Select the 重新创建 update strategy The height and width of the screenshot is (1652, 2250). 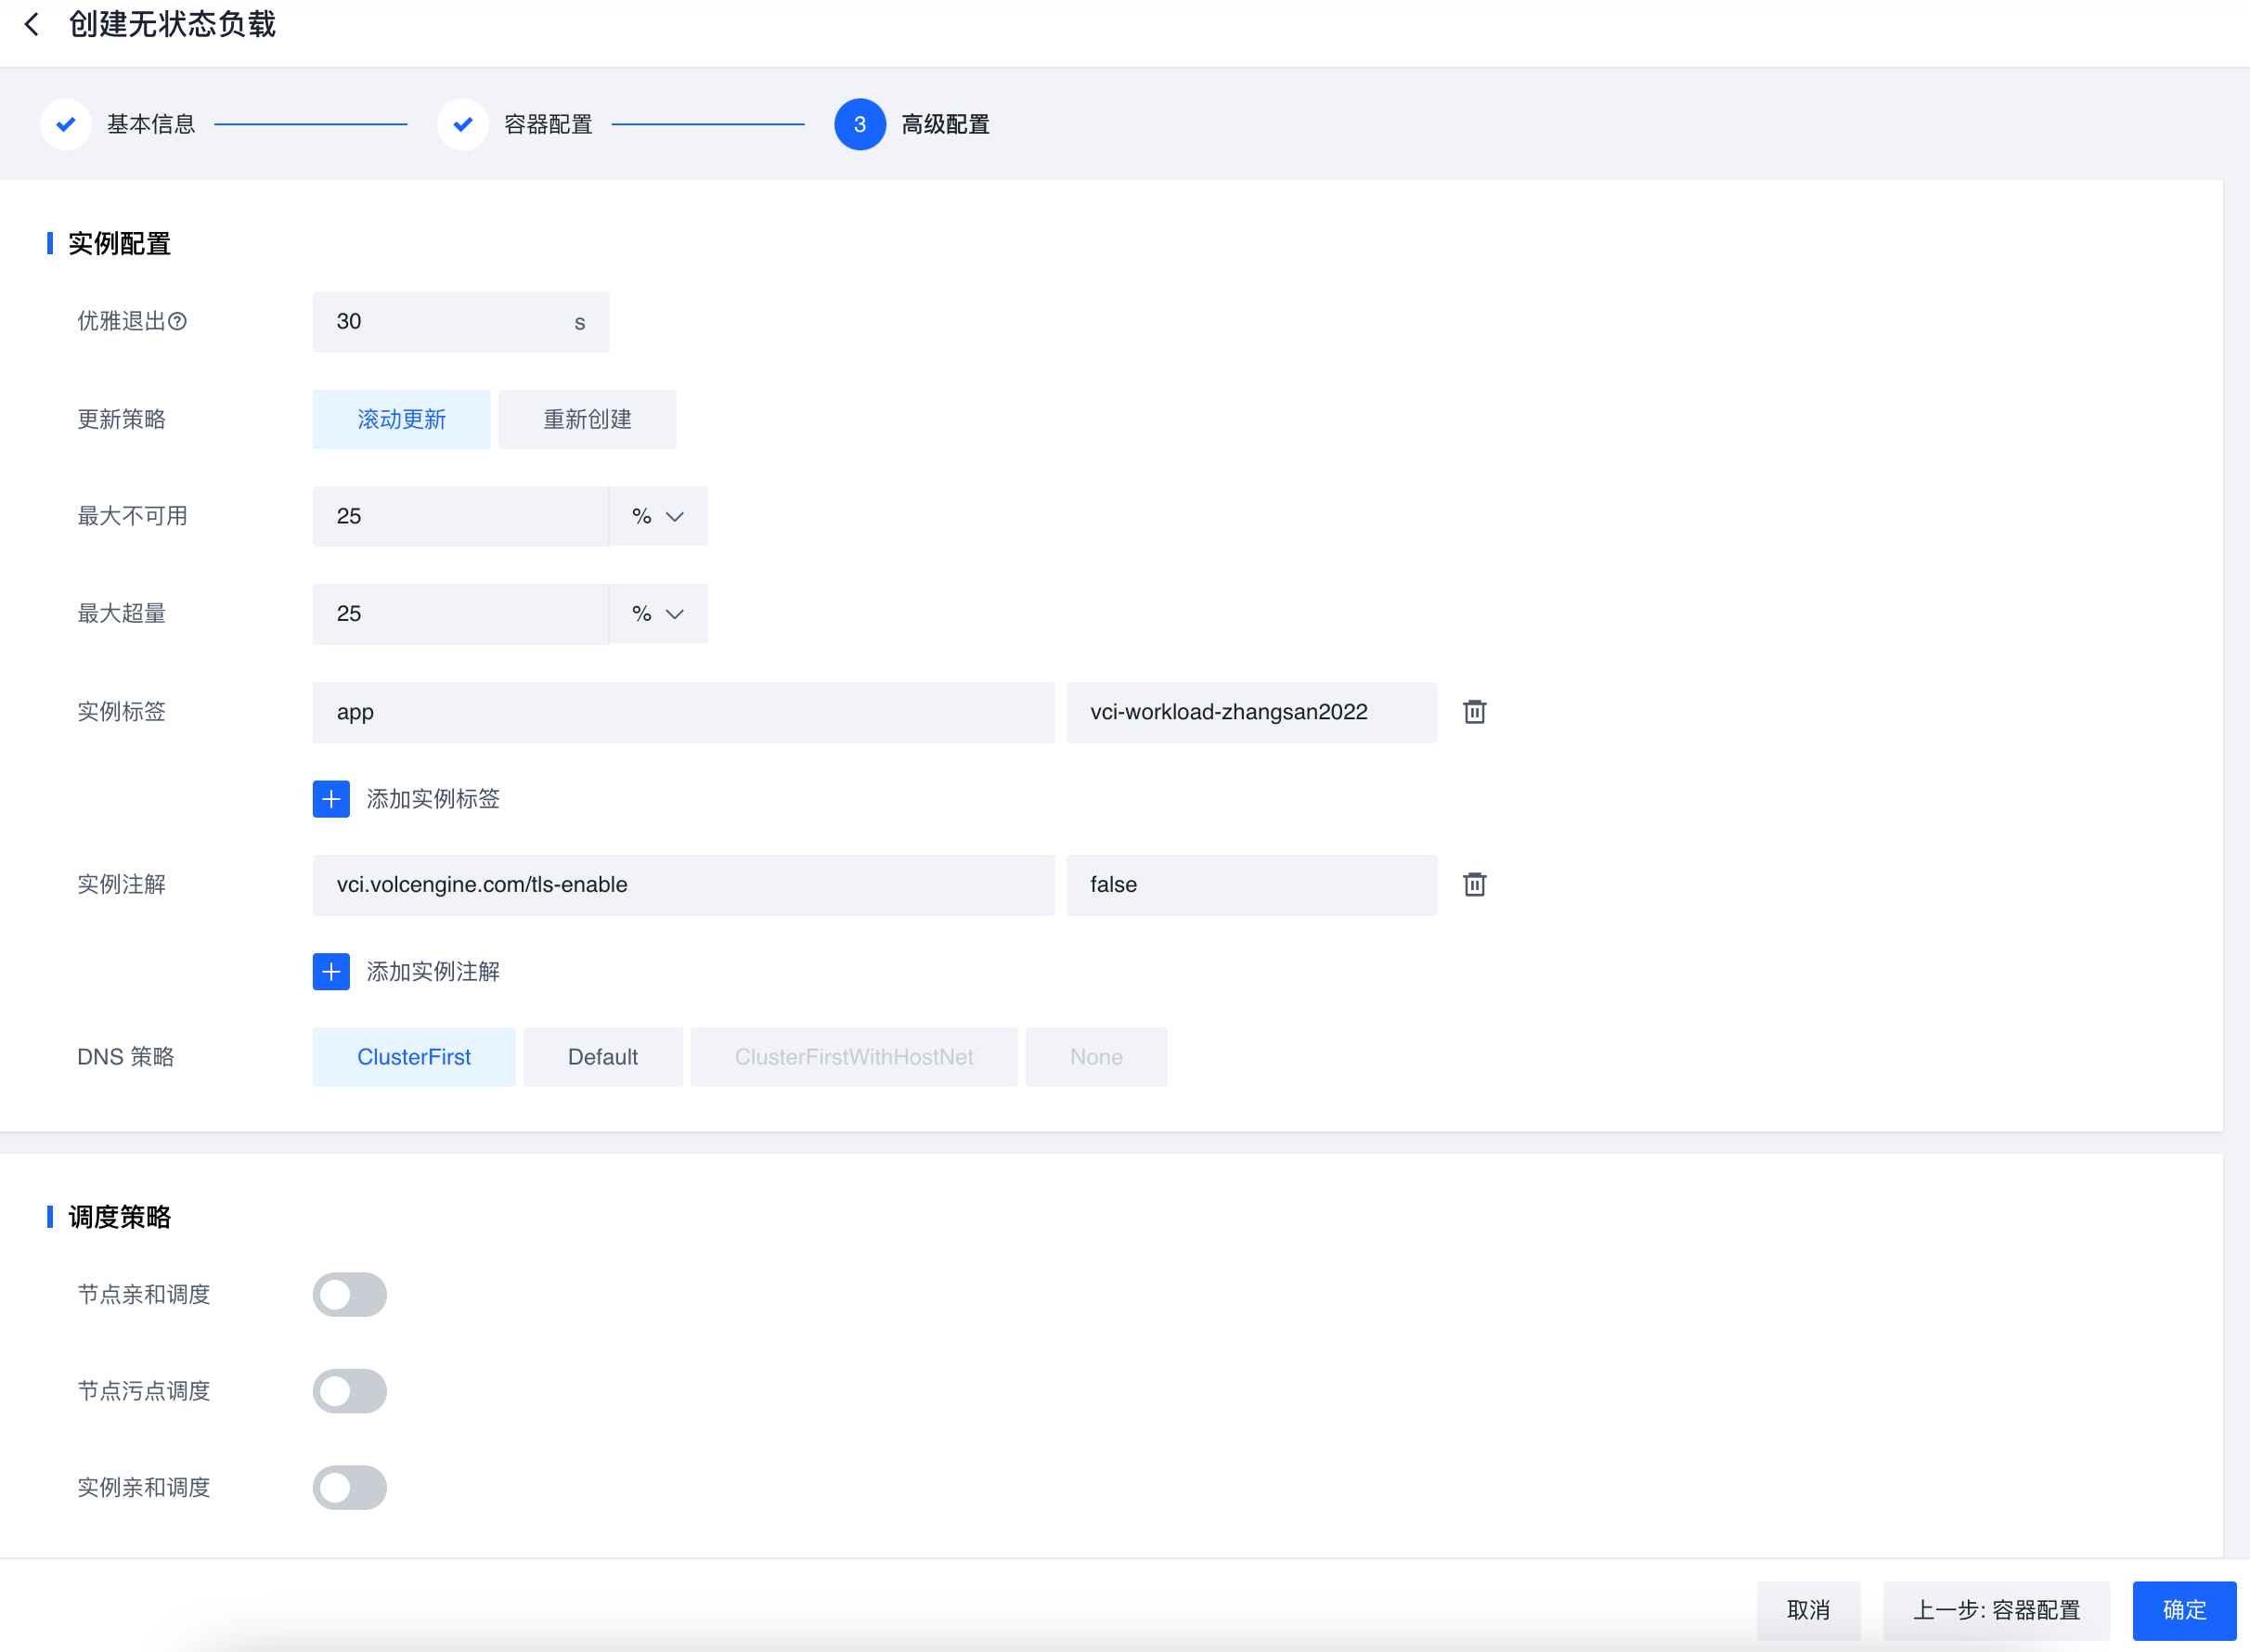(x=587, y=419)
